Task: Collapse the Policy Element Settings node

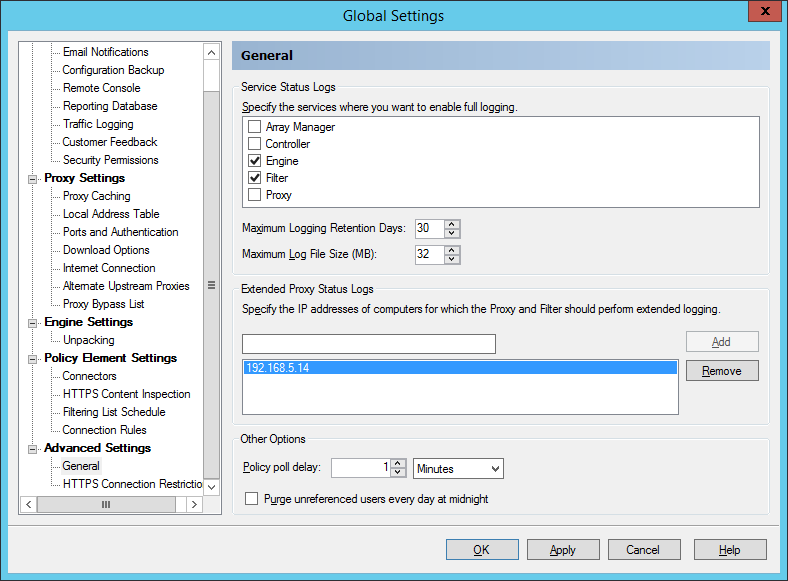Action: click(x=33, y=359)
